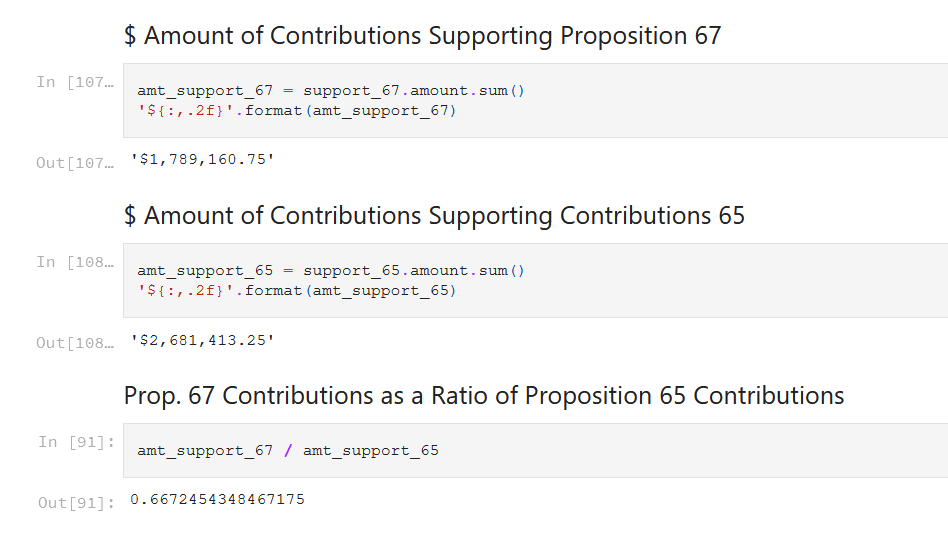
Task: Click the Supporting Contributions 65 heading
Action: coord(434,216)
